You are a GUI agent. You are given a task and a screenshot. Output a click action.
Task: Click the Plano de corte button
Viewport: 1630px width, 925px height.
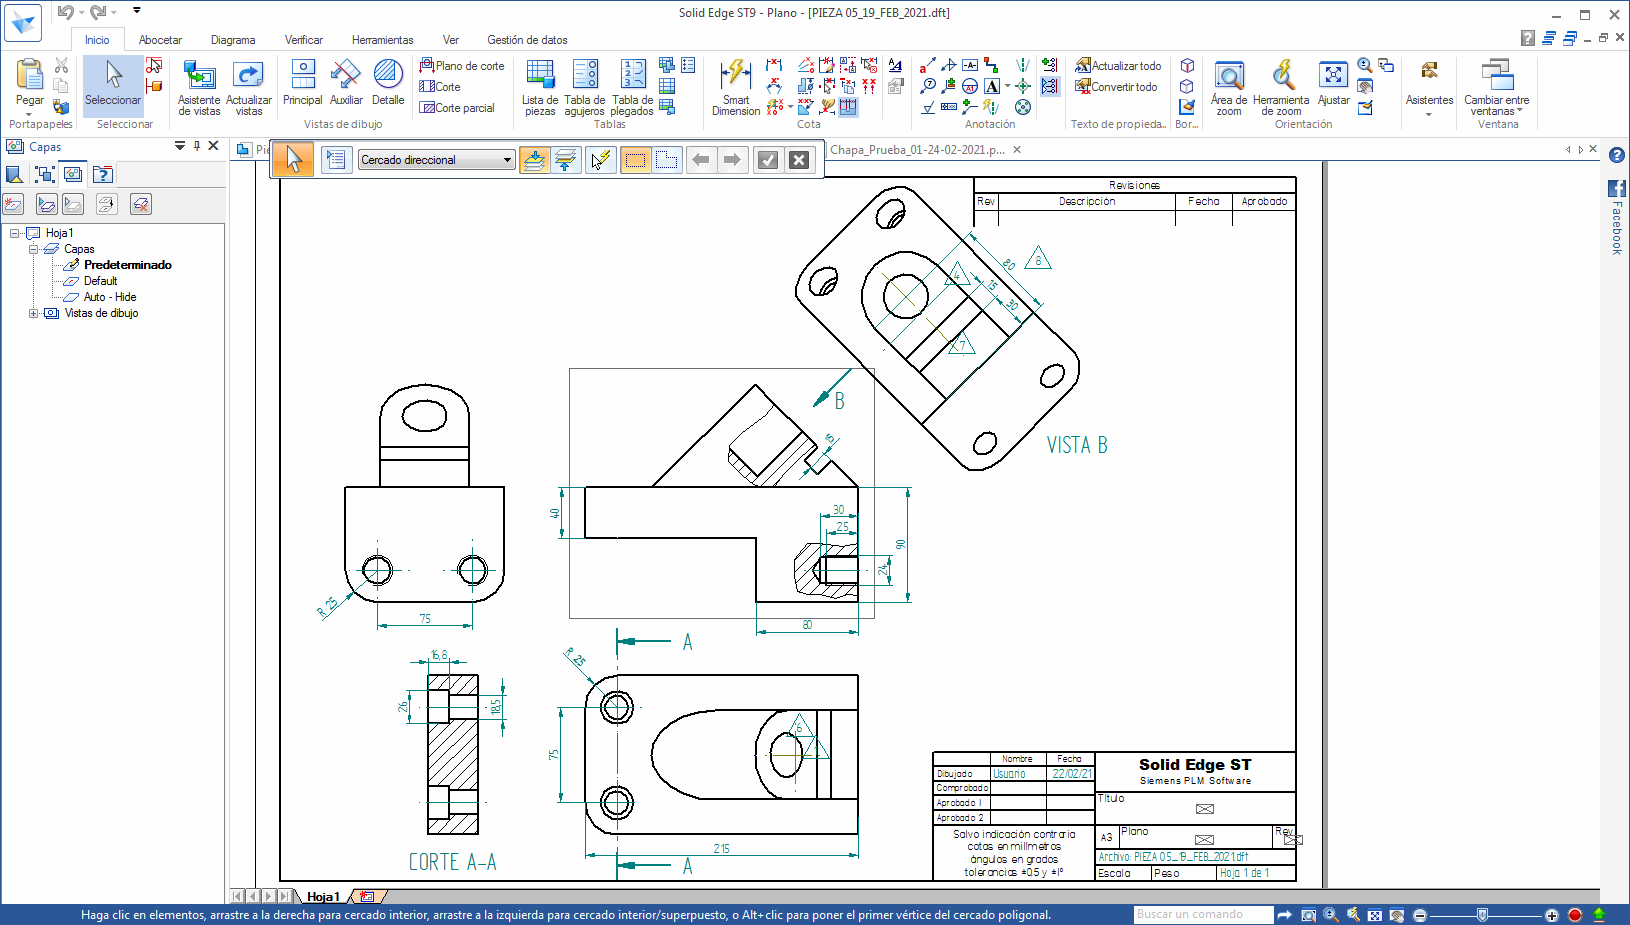[x=462, y=66]
